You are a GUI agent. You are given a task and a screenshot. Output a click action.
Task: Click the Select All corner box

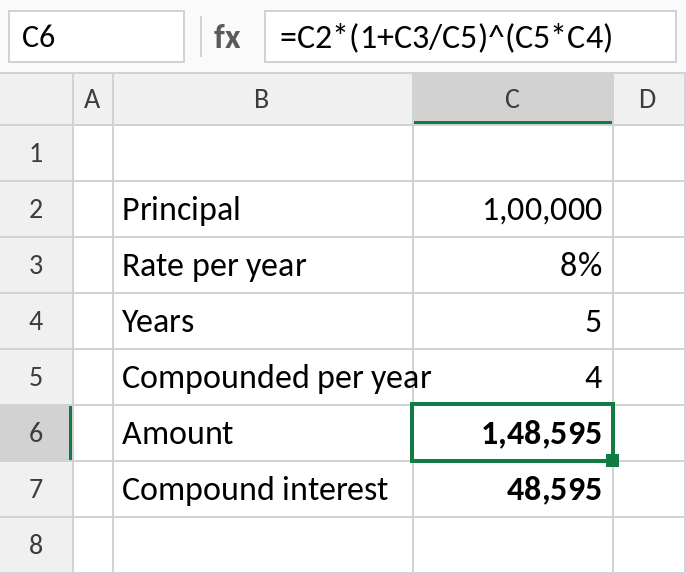tap(36, 99)
